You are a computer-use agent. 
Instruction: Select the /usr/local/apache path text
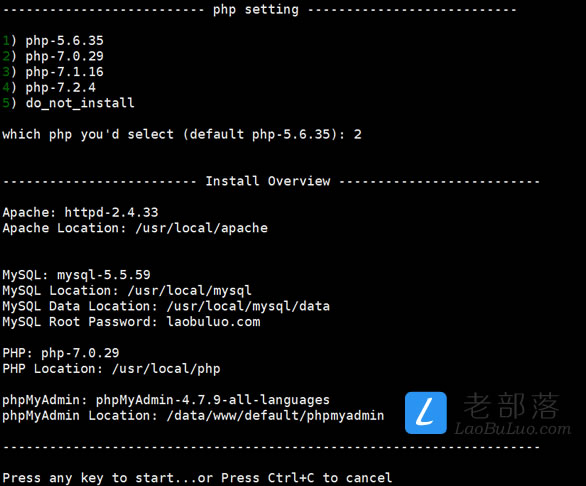point(202,228)
